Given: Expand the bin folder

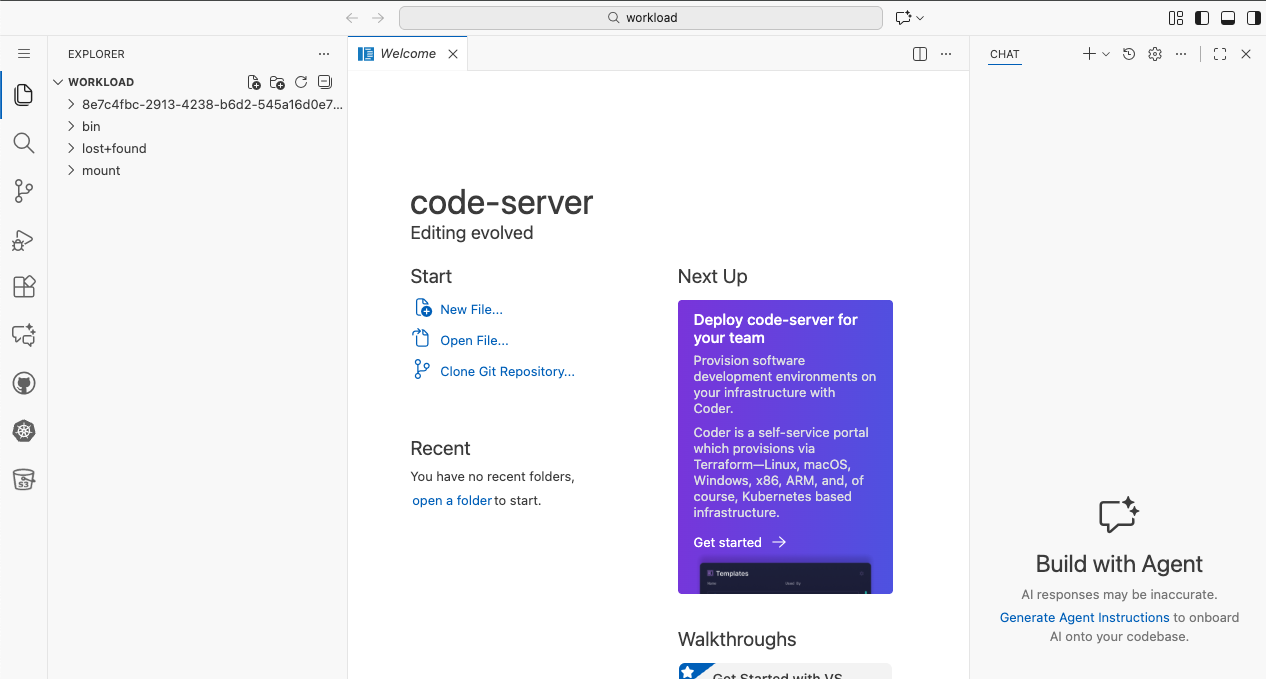Looking at the screenshot, I should [x=71, y=126].
